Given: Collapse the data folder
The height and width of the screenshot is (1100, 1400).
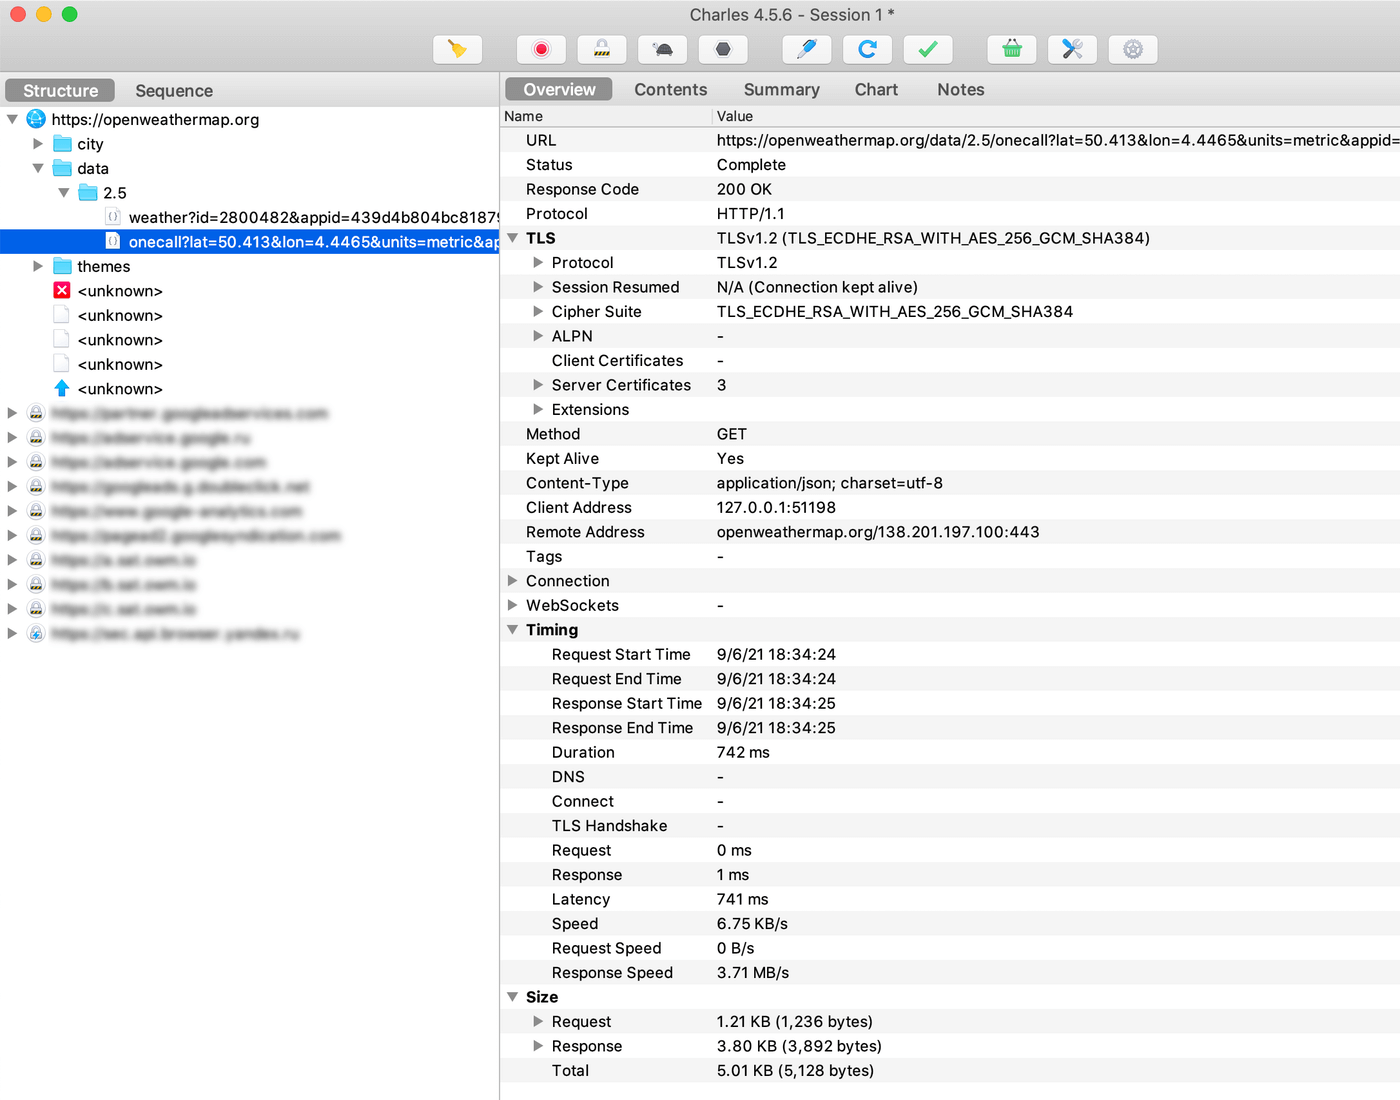Looking at the screenshot, I should (x=38, y=168).
